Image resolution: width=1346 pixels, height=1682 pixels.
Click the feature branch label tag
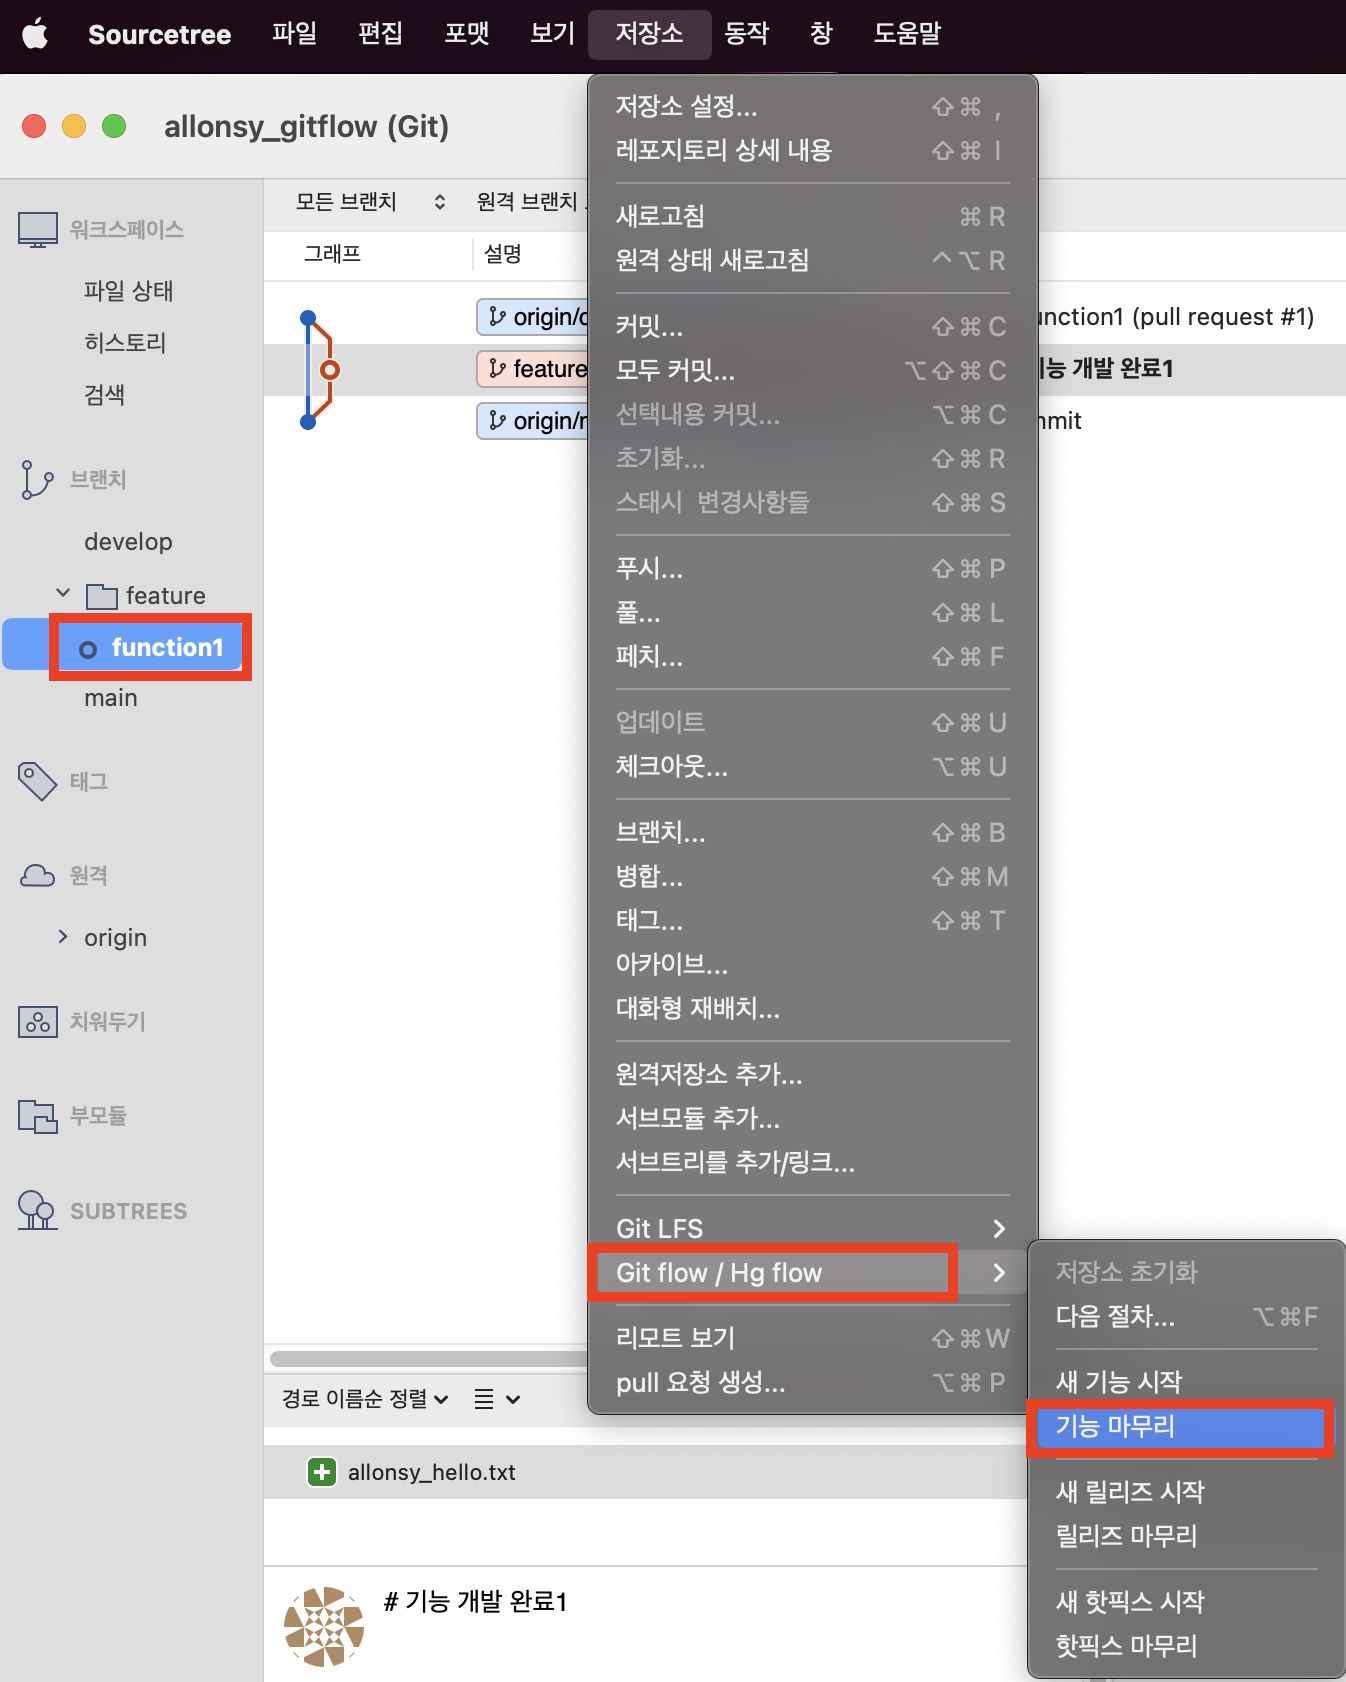tap(533, 369)
